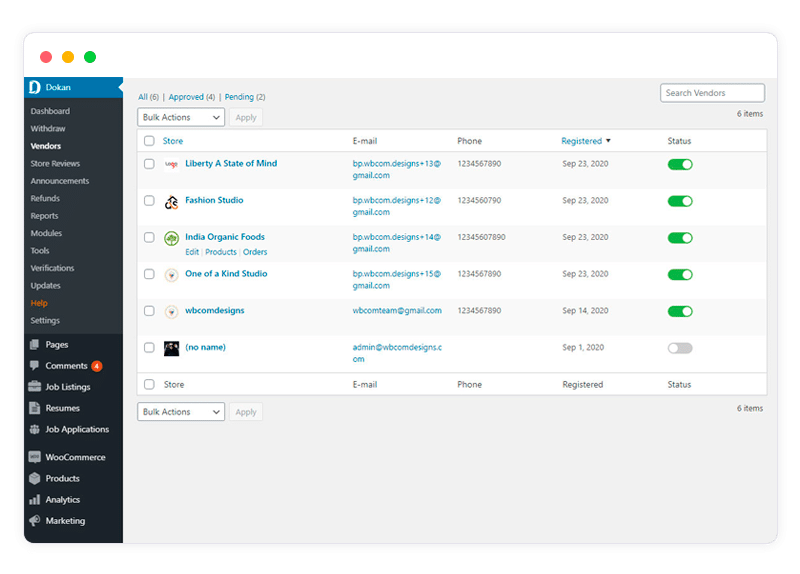800x574 pixels.
Task: Click the Search Vendors input field
Action: 712,93
